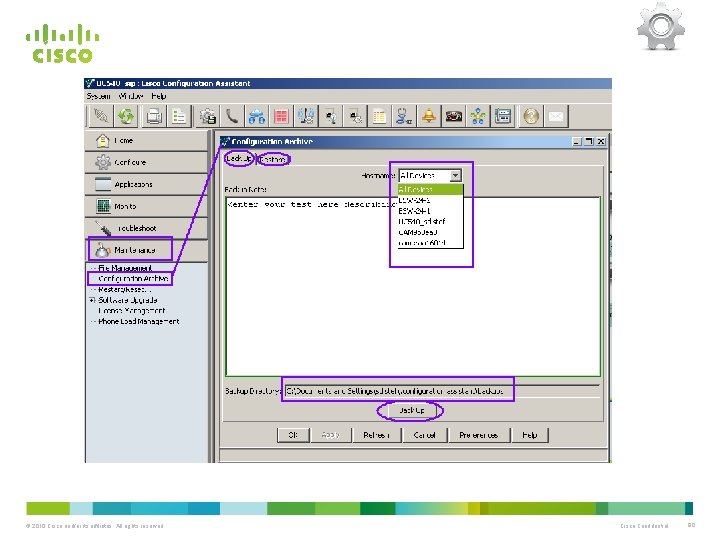Click the gear with floppy disk toolbar icon

tap(207, 116)
